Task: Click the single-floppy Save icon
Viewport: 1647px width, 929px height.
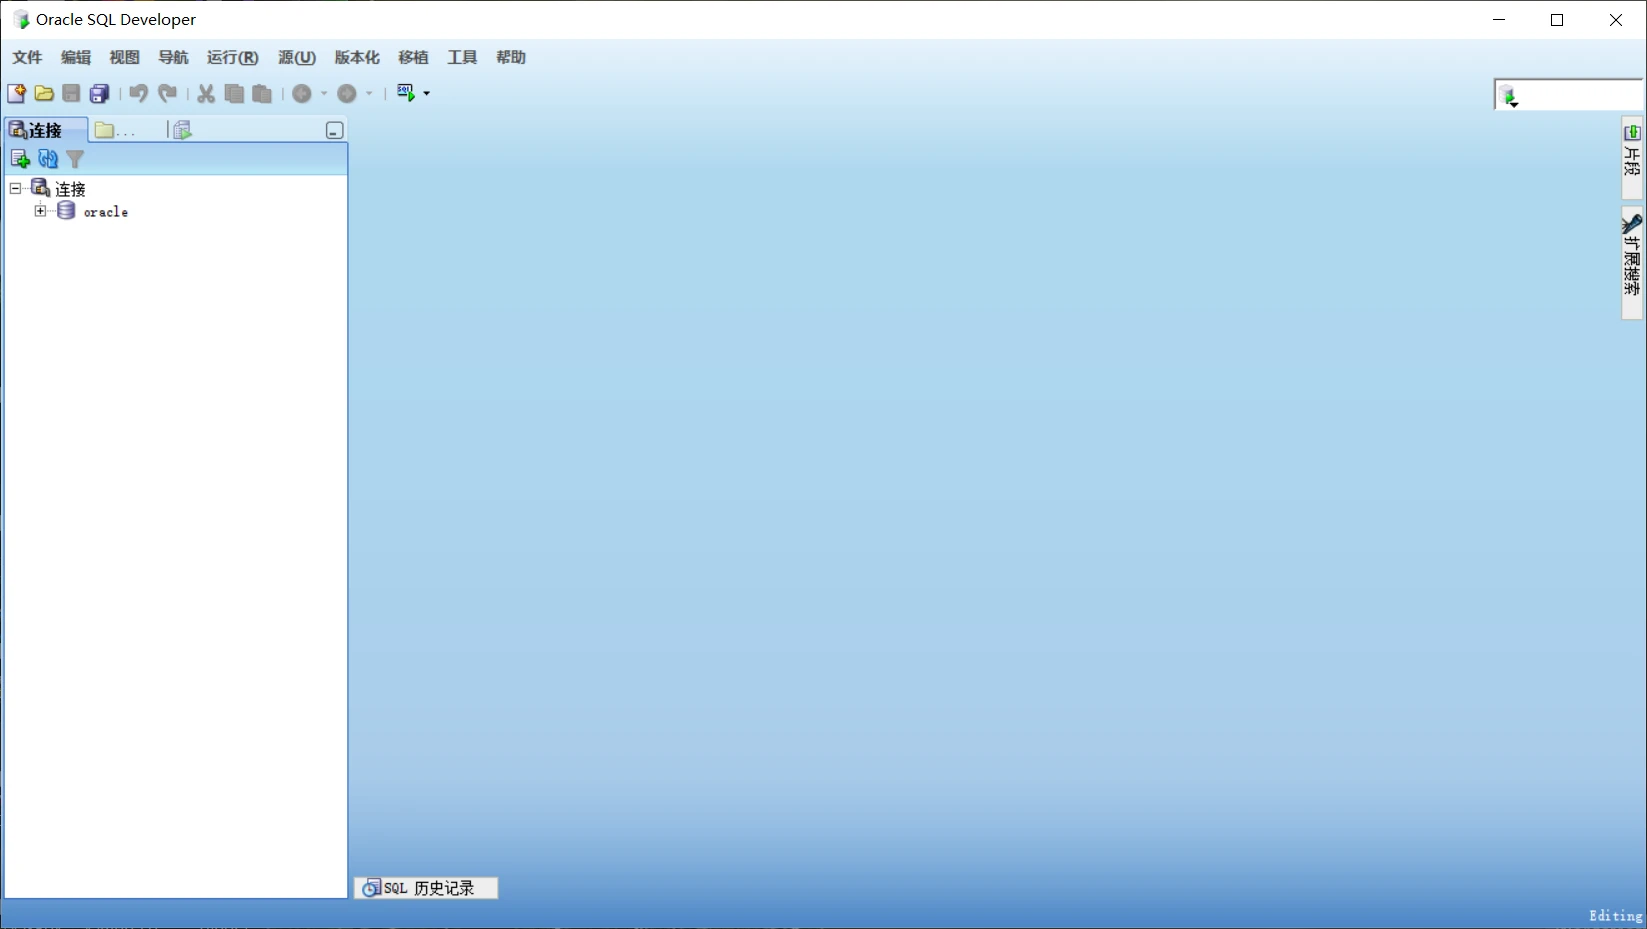Action: 71,93
